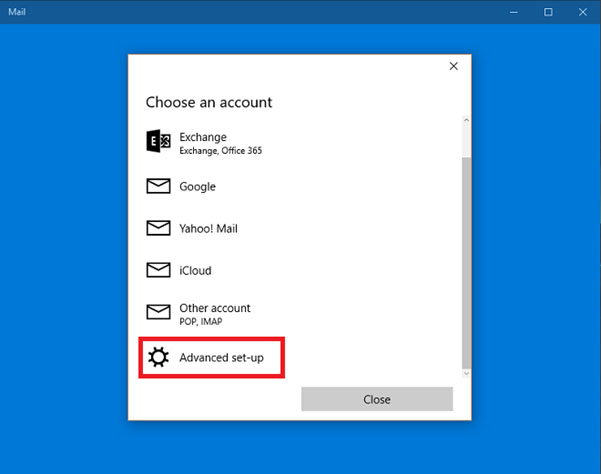Click the account list scrollbar thumb

click(466, 262)
